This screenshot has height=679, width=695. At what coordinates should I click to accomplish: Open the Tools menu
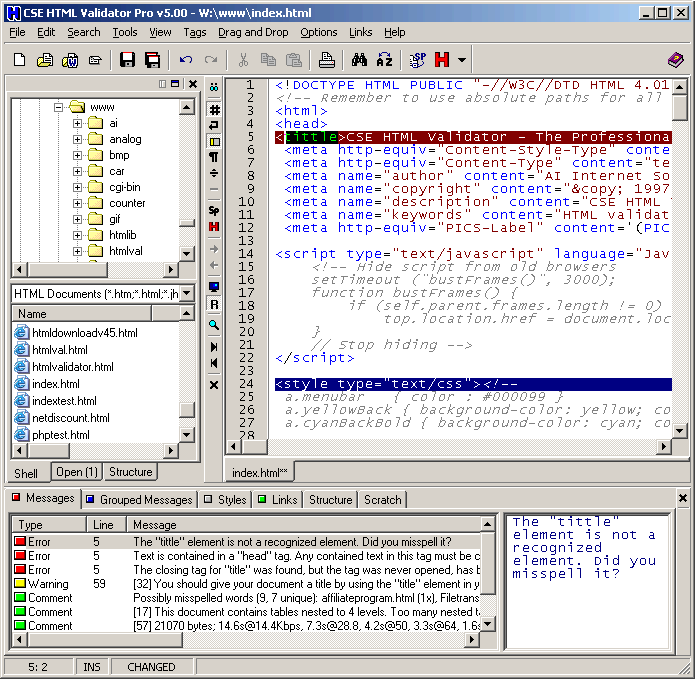(125, 32)
